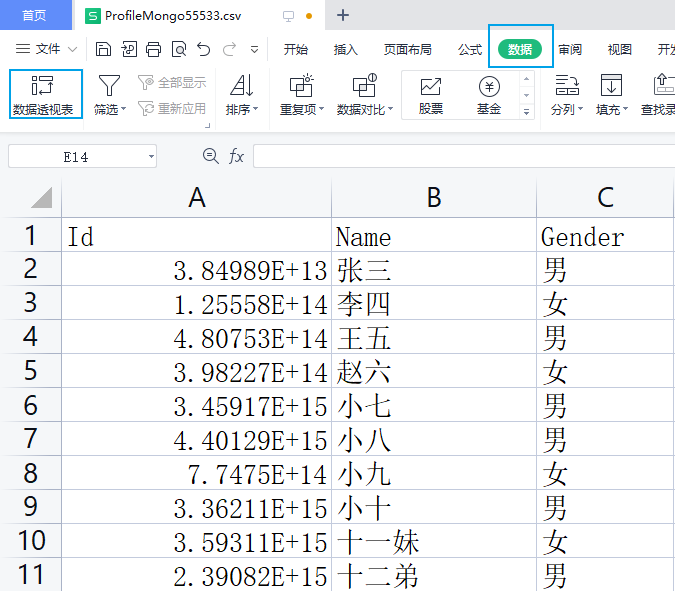Screen dimensions: 675x591
Task: Select column B header
Action: click(433, 198)
